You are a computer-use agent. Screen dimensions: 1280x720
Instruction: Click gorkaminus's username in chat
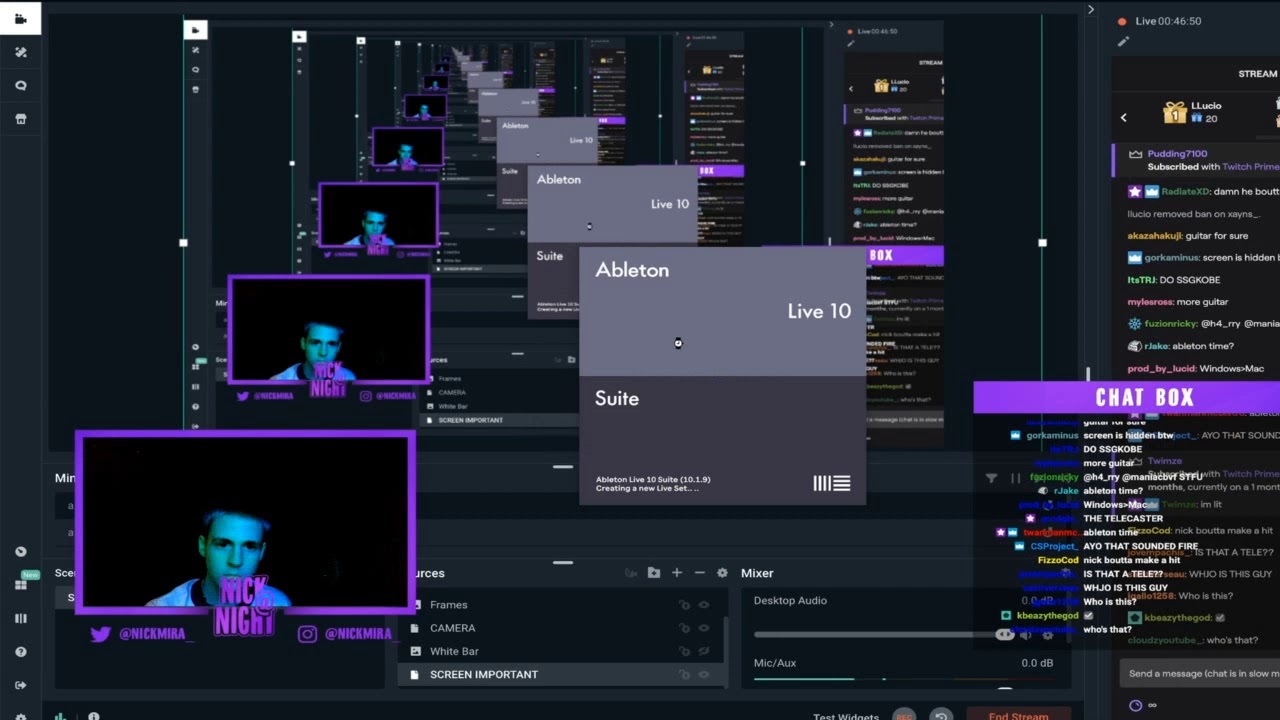pyautogui.click(x=1170, y=257)
